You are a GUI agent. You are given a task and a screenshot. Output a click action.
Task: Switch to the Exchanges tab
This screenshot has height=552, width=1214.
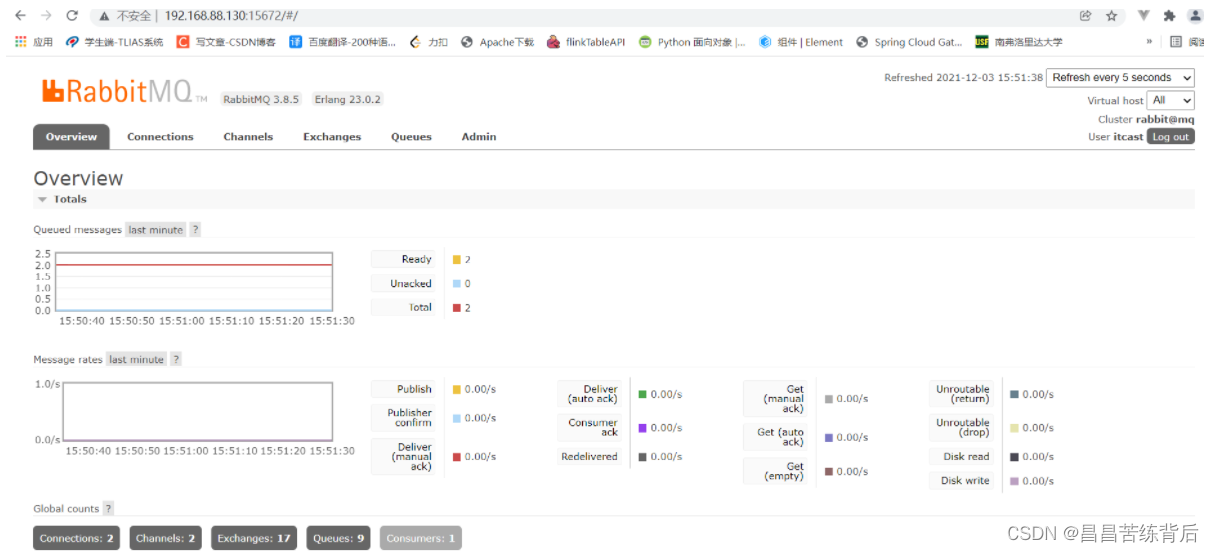click(x=332, y=137)
